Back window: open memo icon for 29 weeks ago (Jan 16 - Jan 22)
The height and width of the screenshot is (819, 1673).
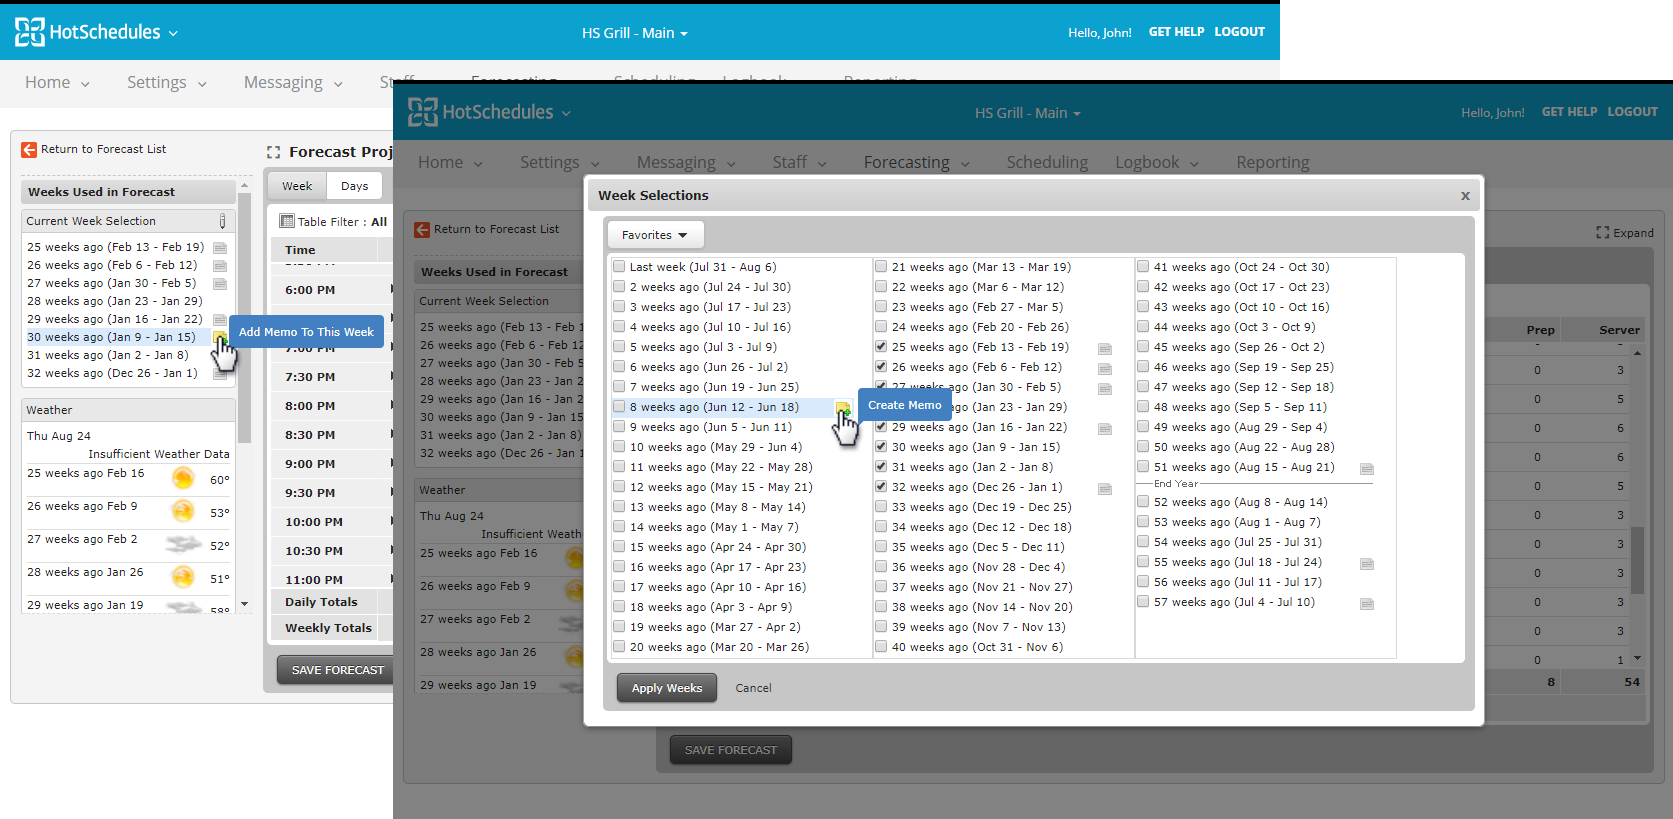(220, 320)
